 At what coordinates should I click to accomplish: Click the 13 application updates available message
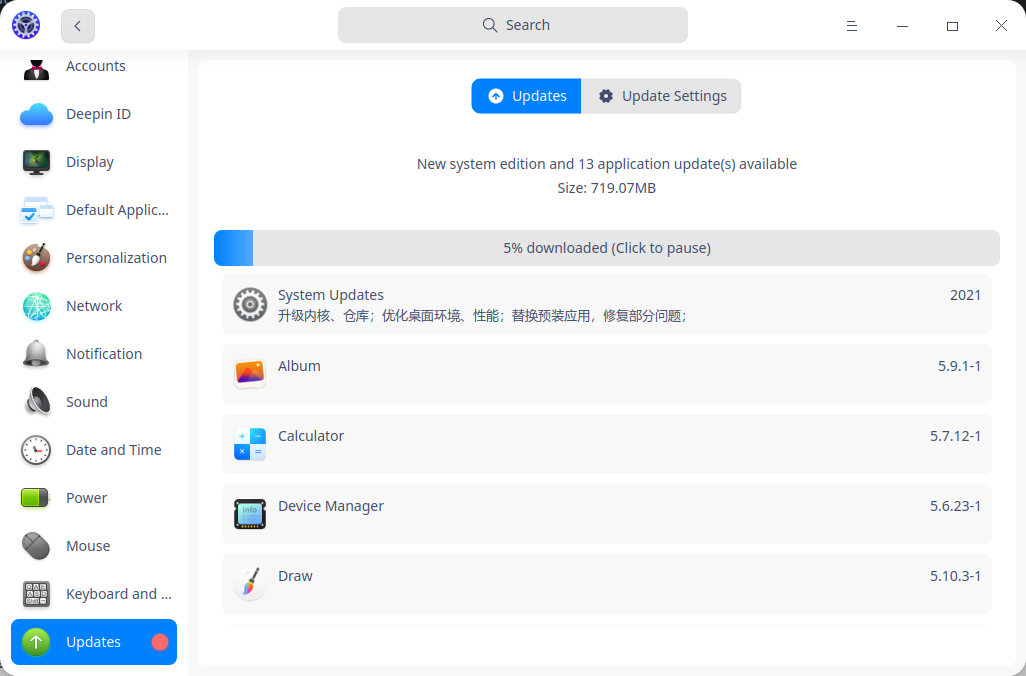coord(607,164)
